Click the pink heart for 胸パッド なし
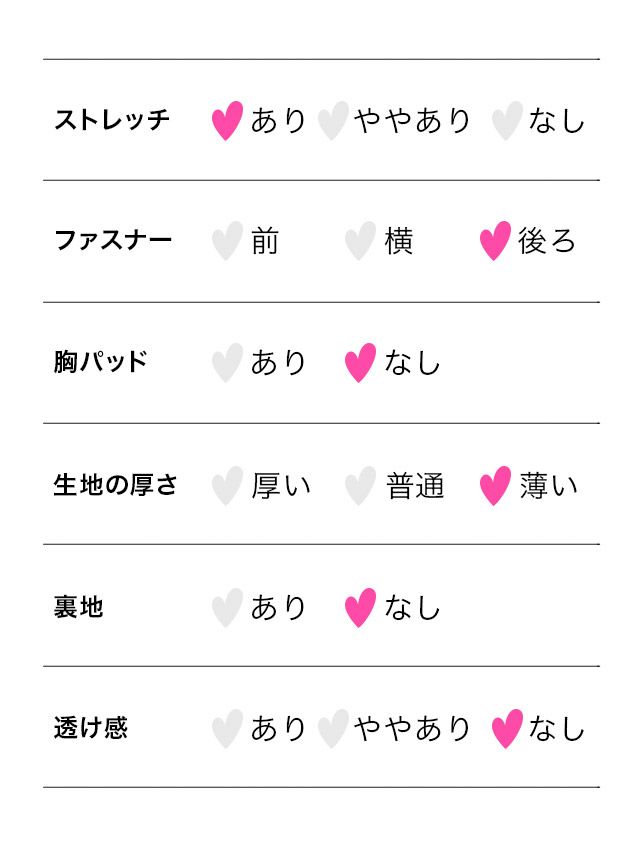Viewport: 640px width, 854px height. [360, 363]
